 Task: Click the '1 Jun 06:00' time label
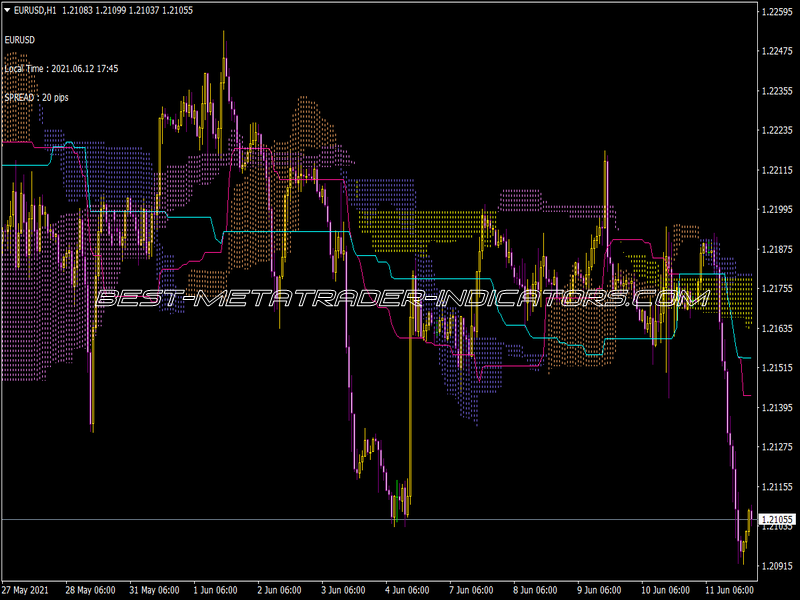pos(215,590)
